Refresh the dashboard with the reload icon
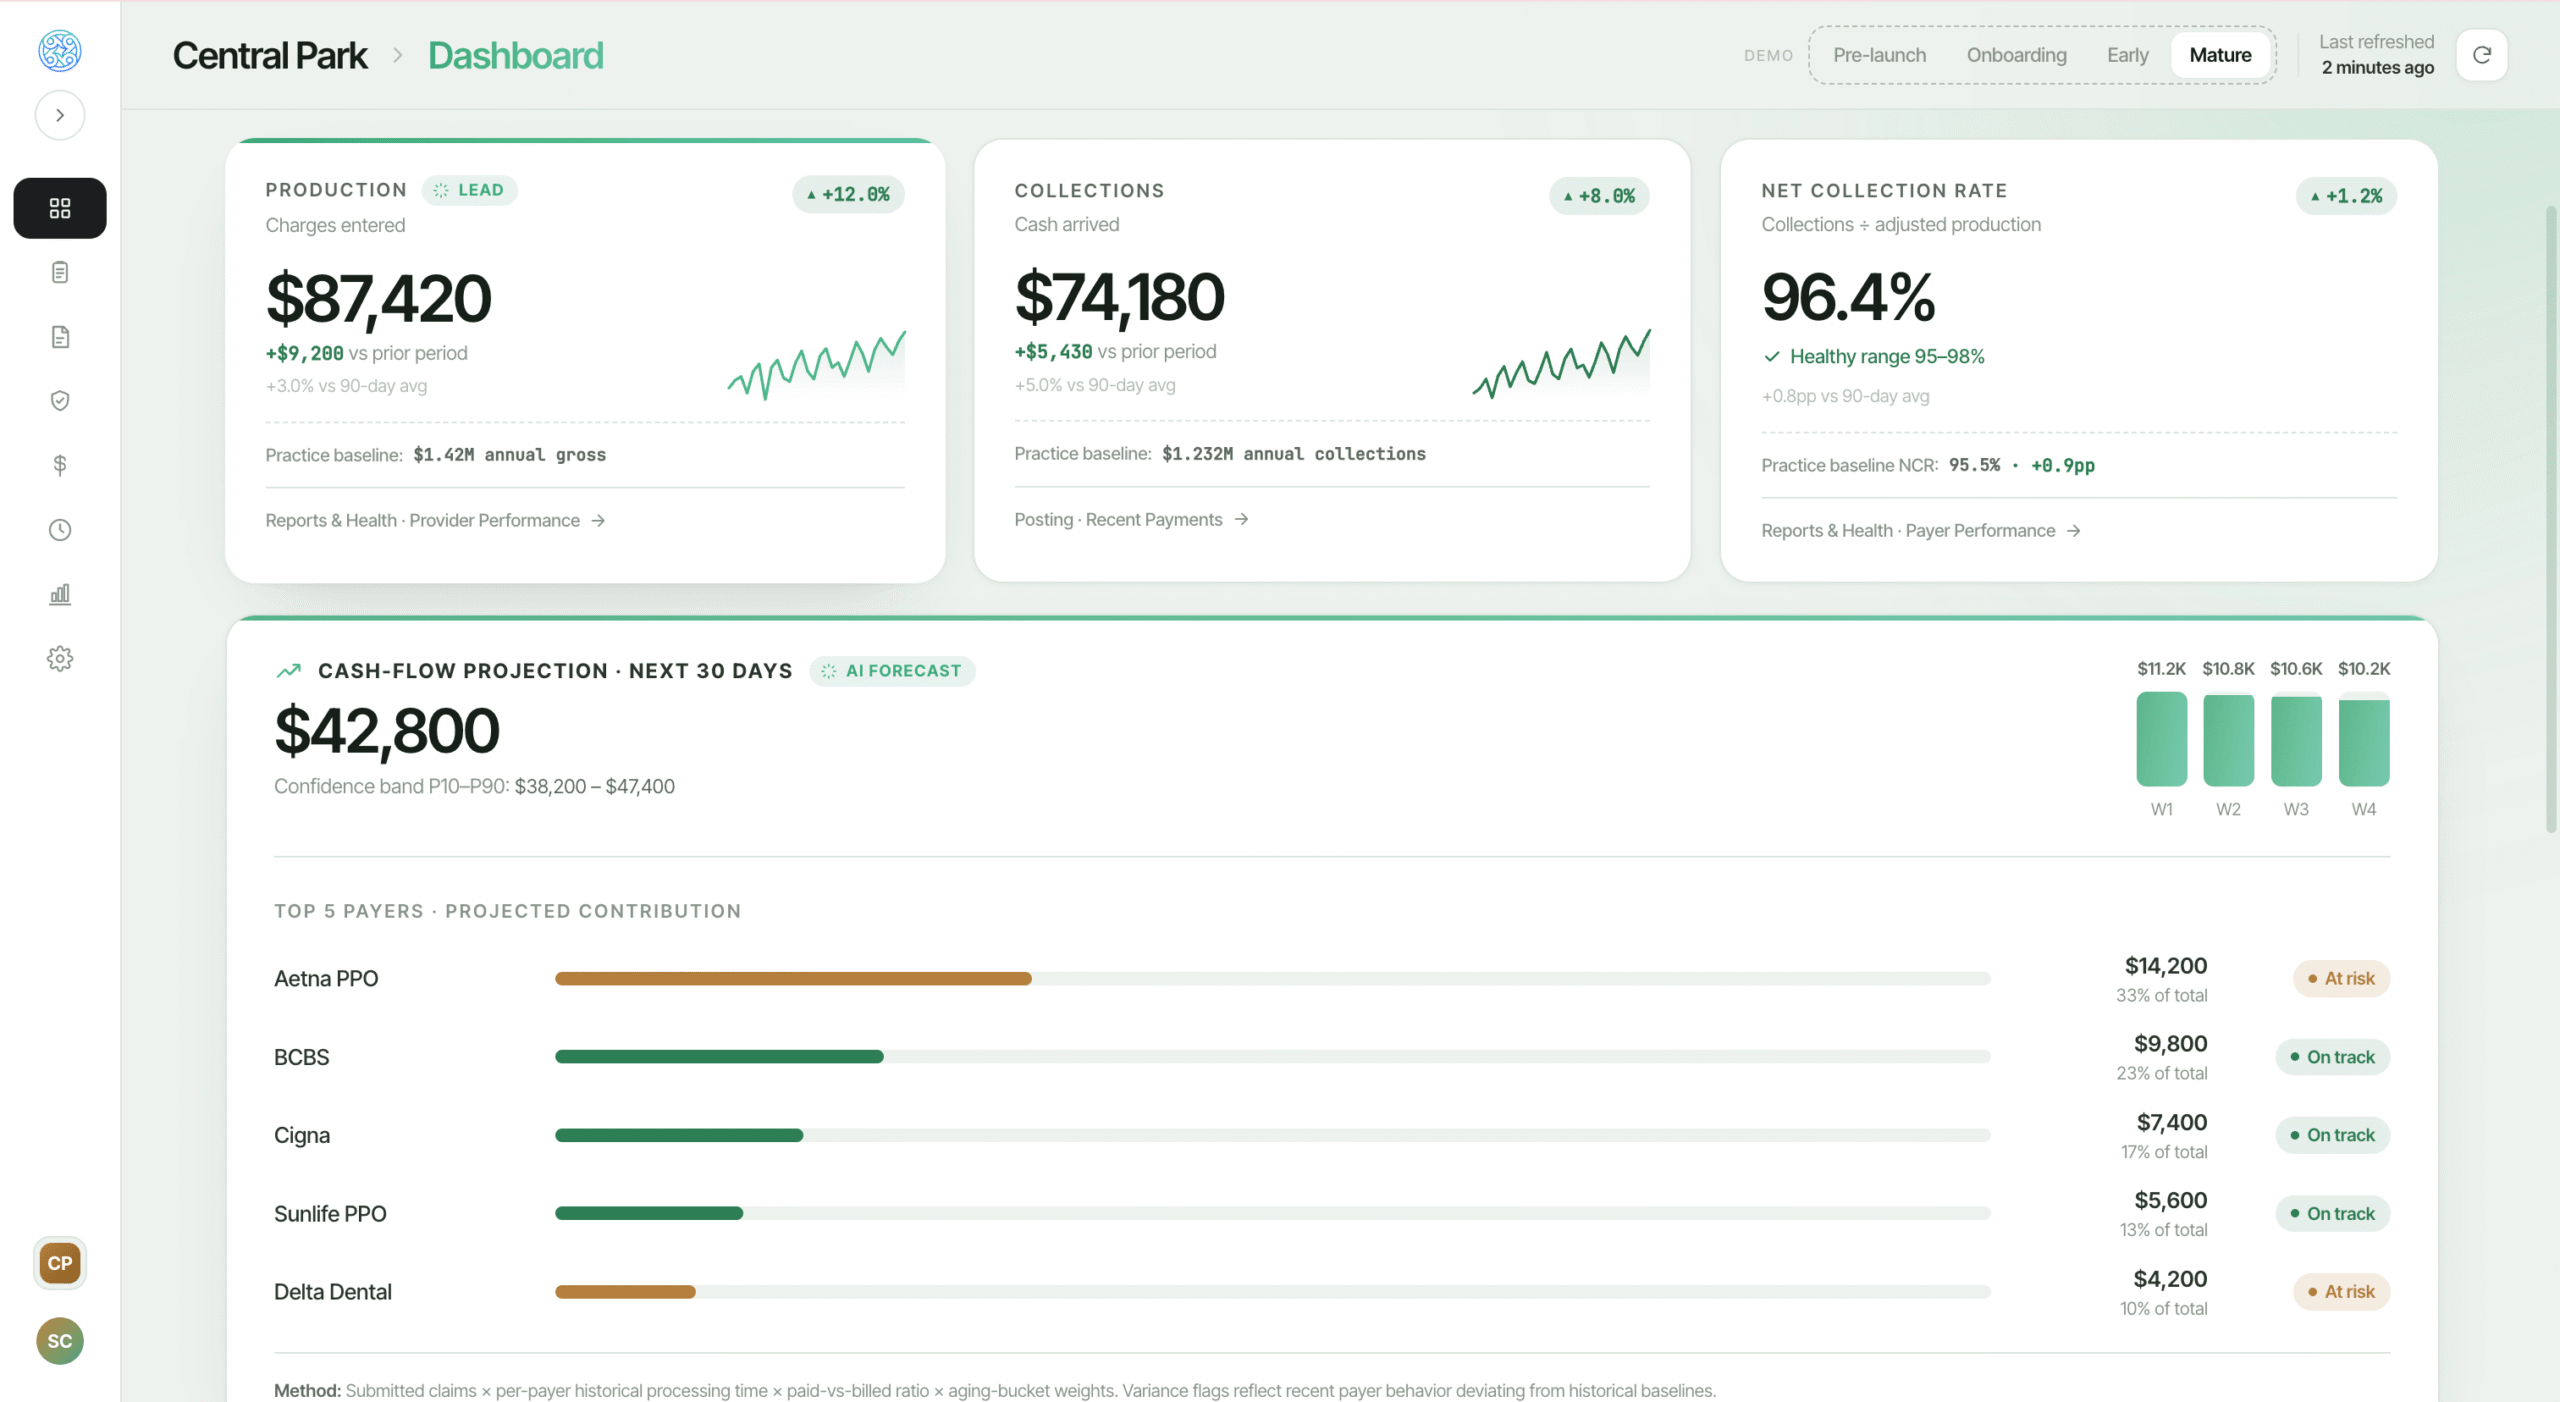Screen dimensions: 2560x1402 2482,55
